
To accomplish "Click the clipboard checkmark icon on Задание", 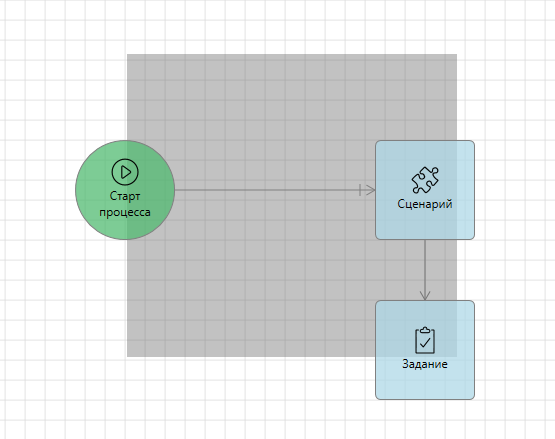I will [x=425, y=340].
